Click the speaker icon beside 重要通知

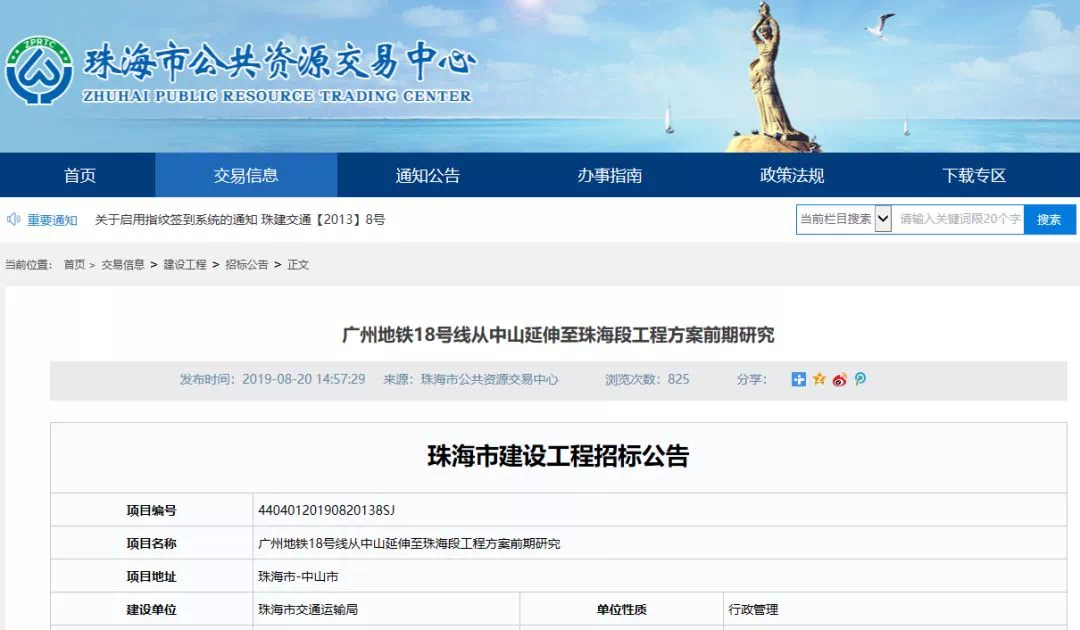coord(14,219)
